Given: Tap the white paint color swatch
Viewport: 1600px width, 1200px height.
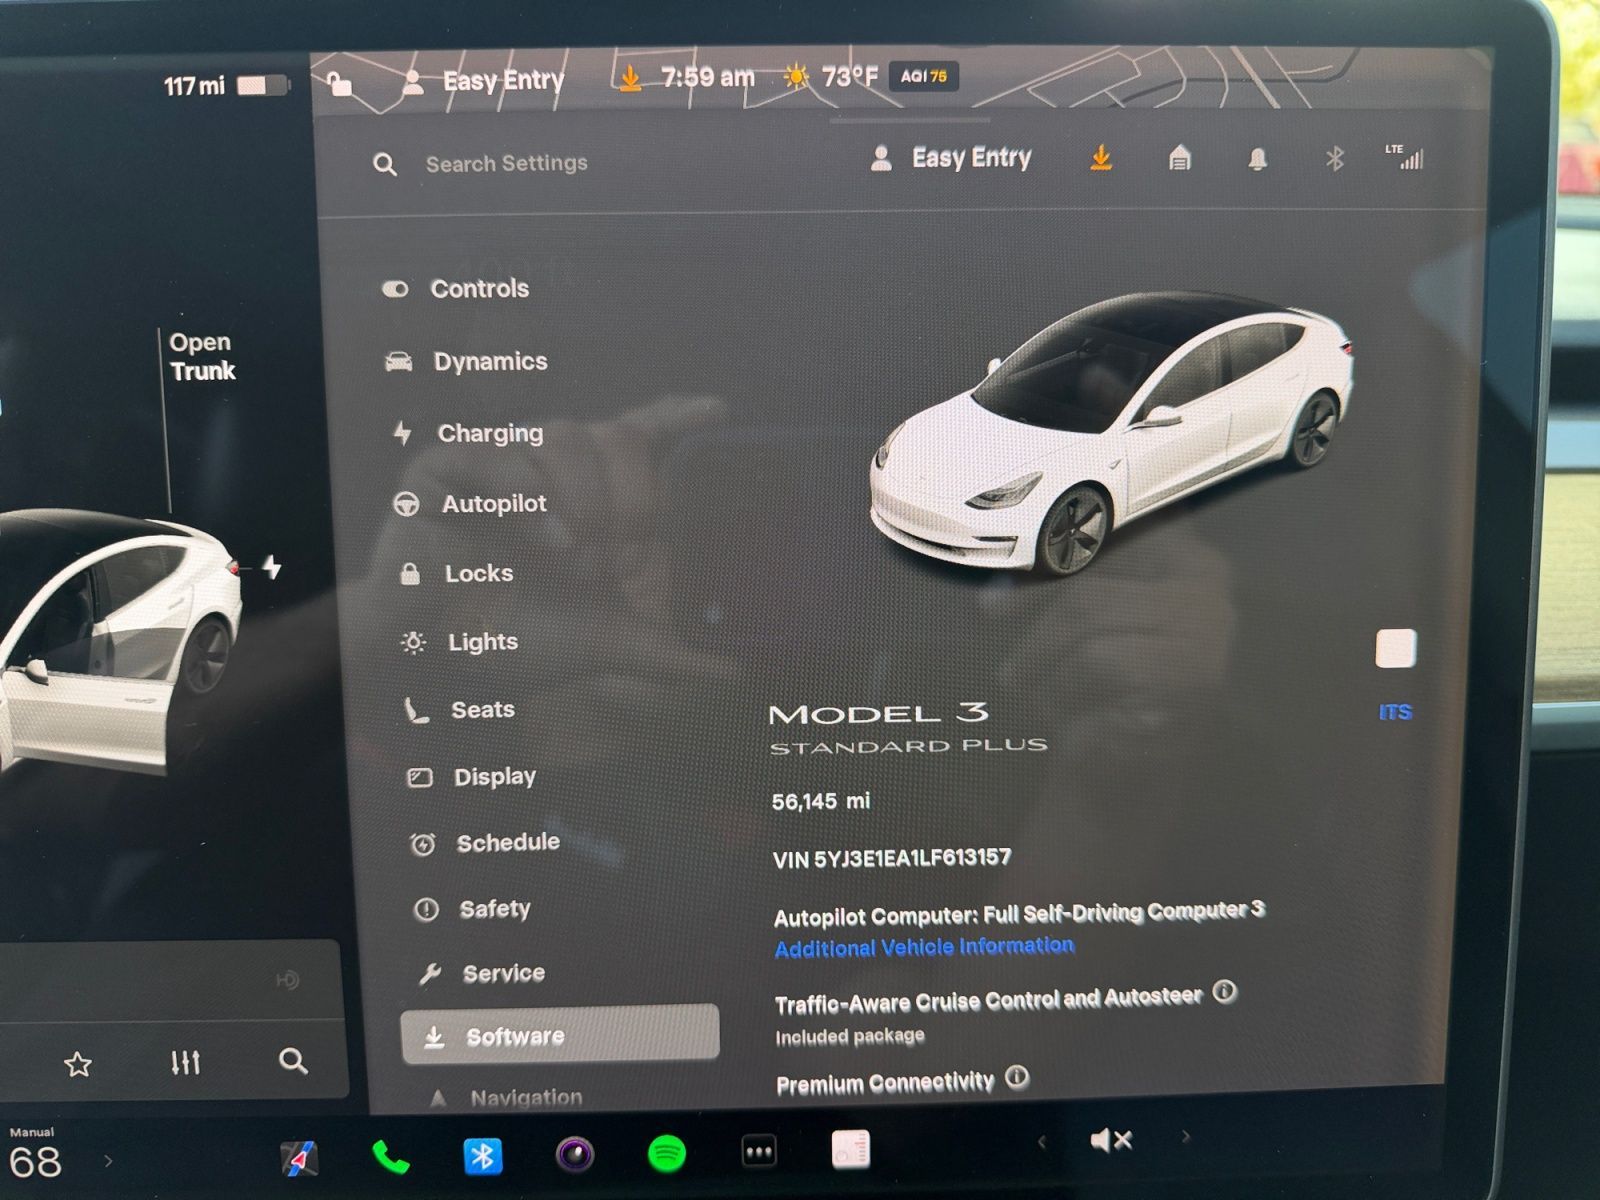Looking at the screenshot, I should [x=1395, y=648].
